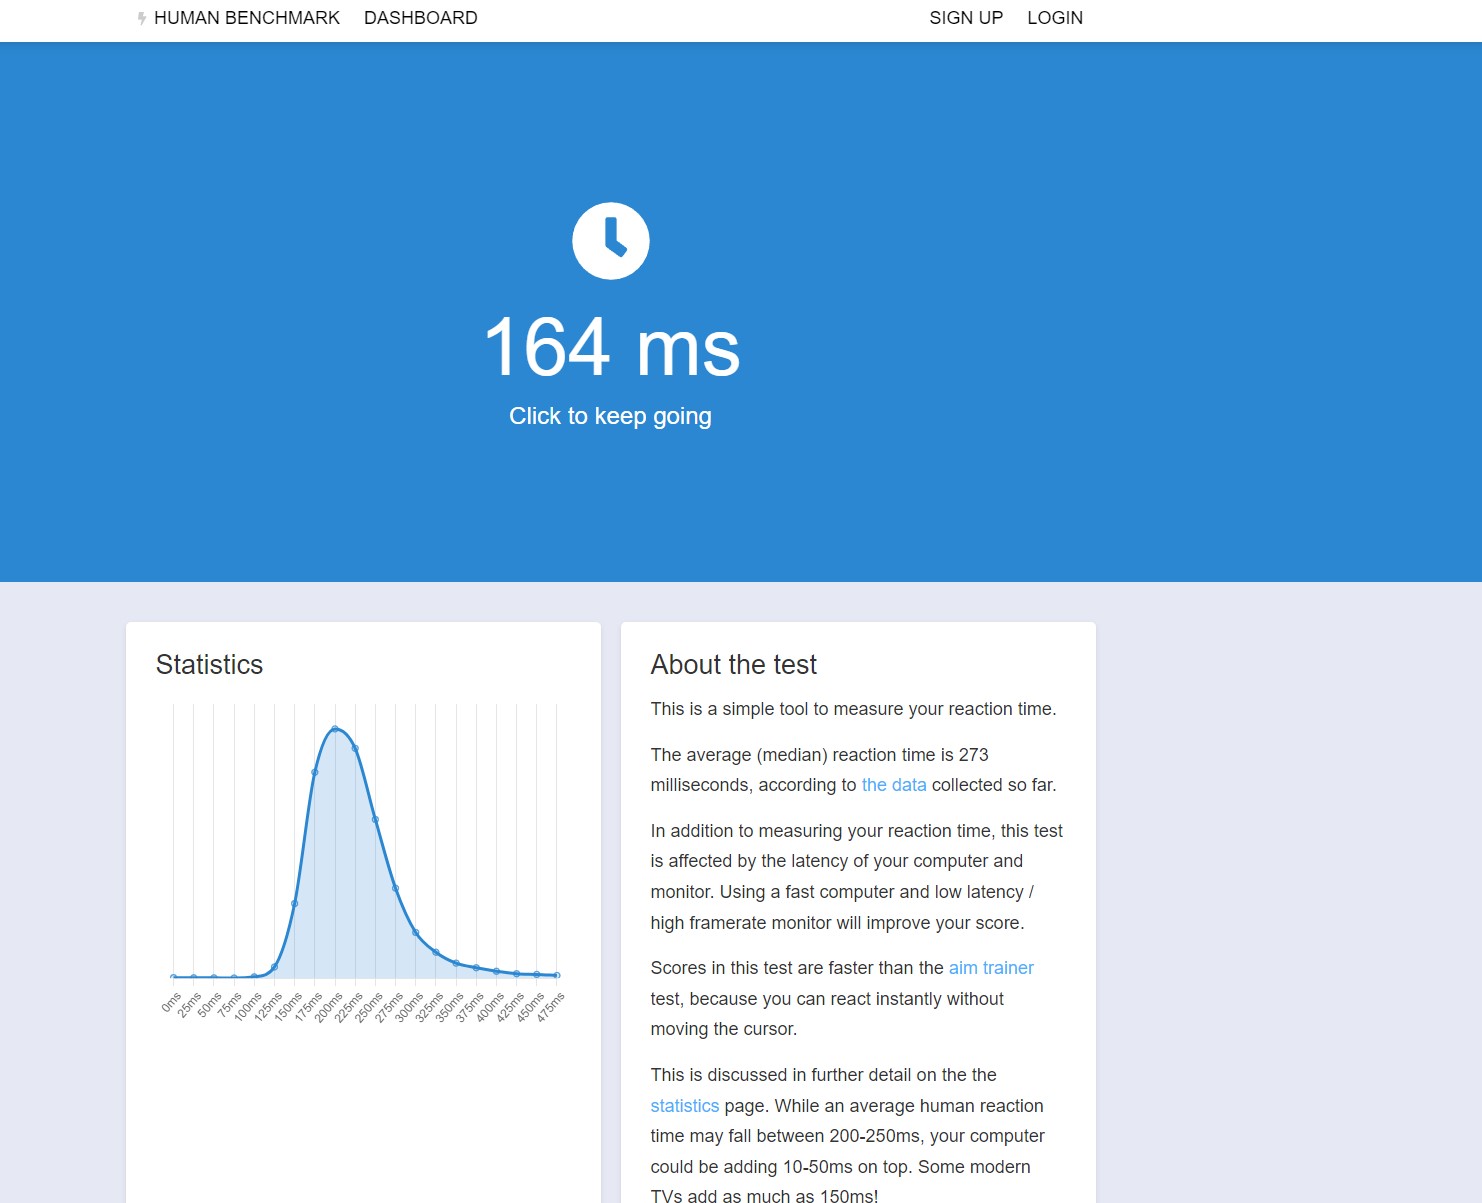Go to the DASHBOARD page

421,18
